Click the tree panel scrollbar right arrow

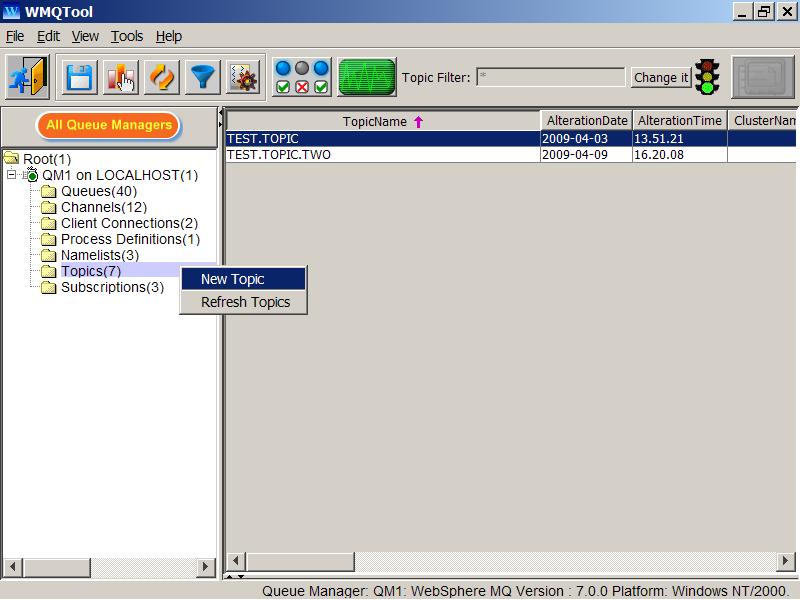206,567
